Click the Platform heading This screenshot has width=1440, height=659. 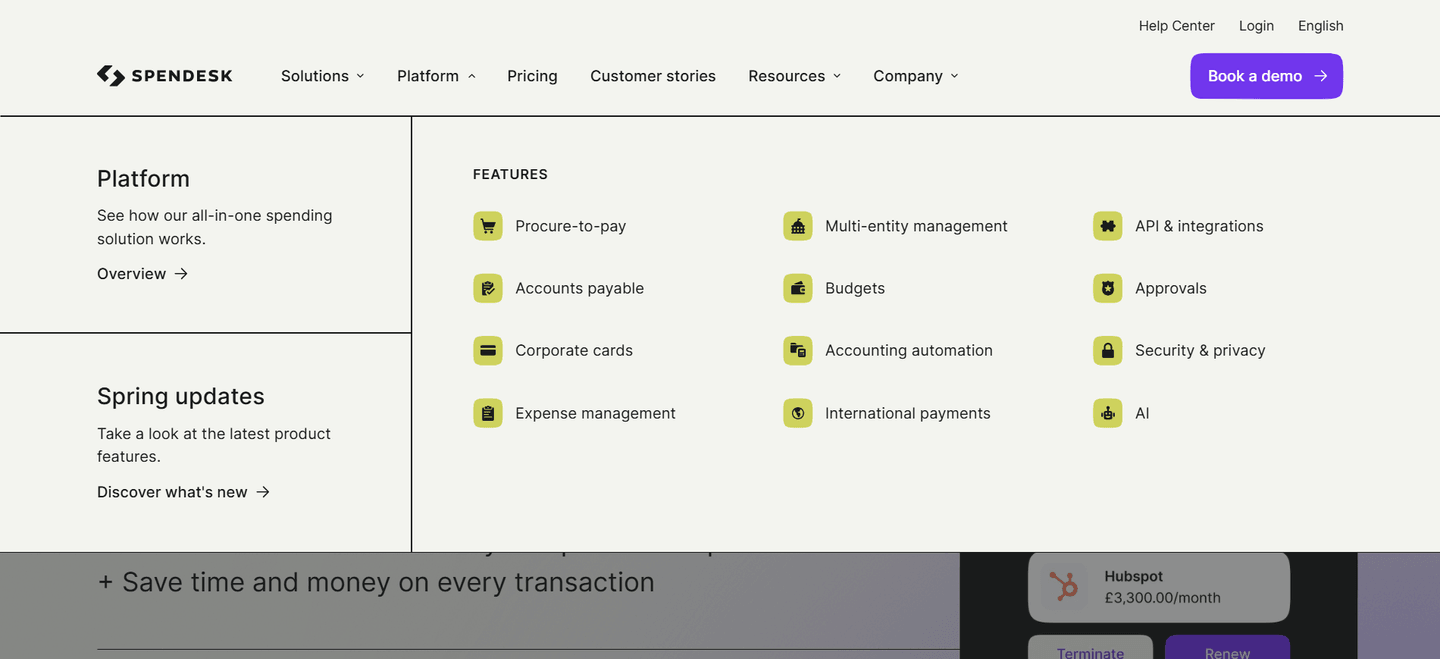(143, 179)
